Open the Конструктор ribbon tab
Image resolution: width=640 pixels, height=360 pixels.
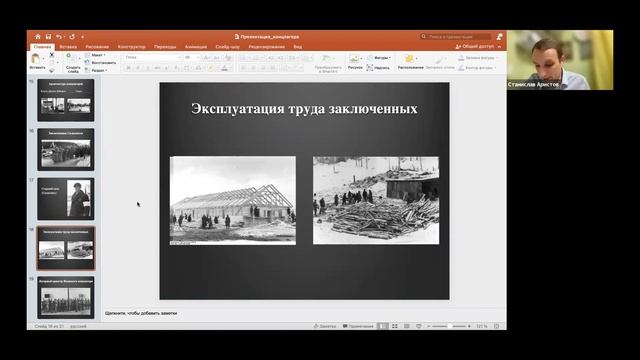tap(131, 47)
